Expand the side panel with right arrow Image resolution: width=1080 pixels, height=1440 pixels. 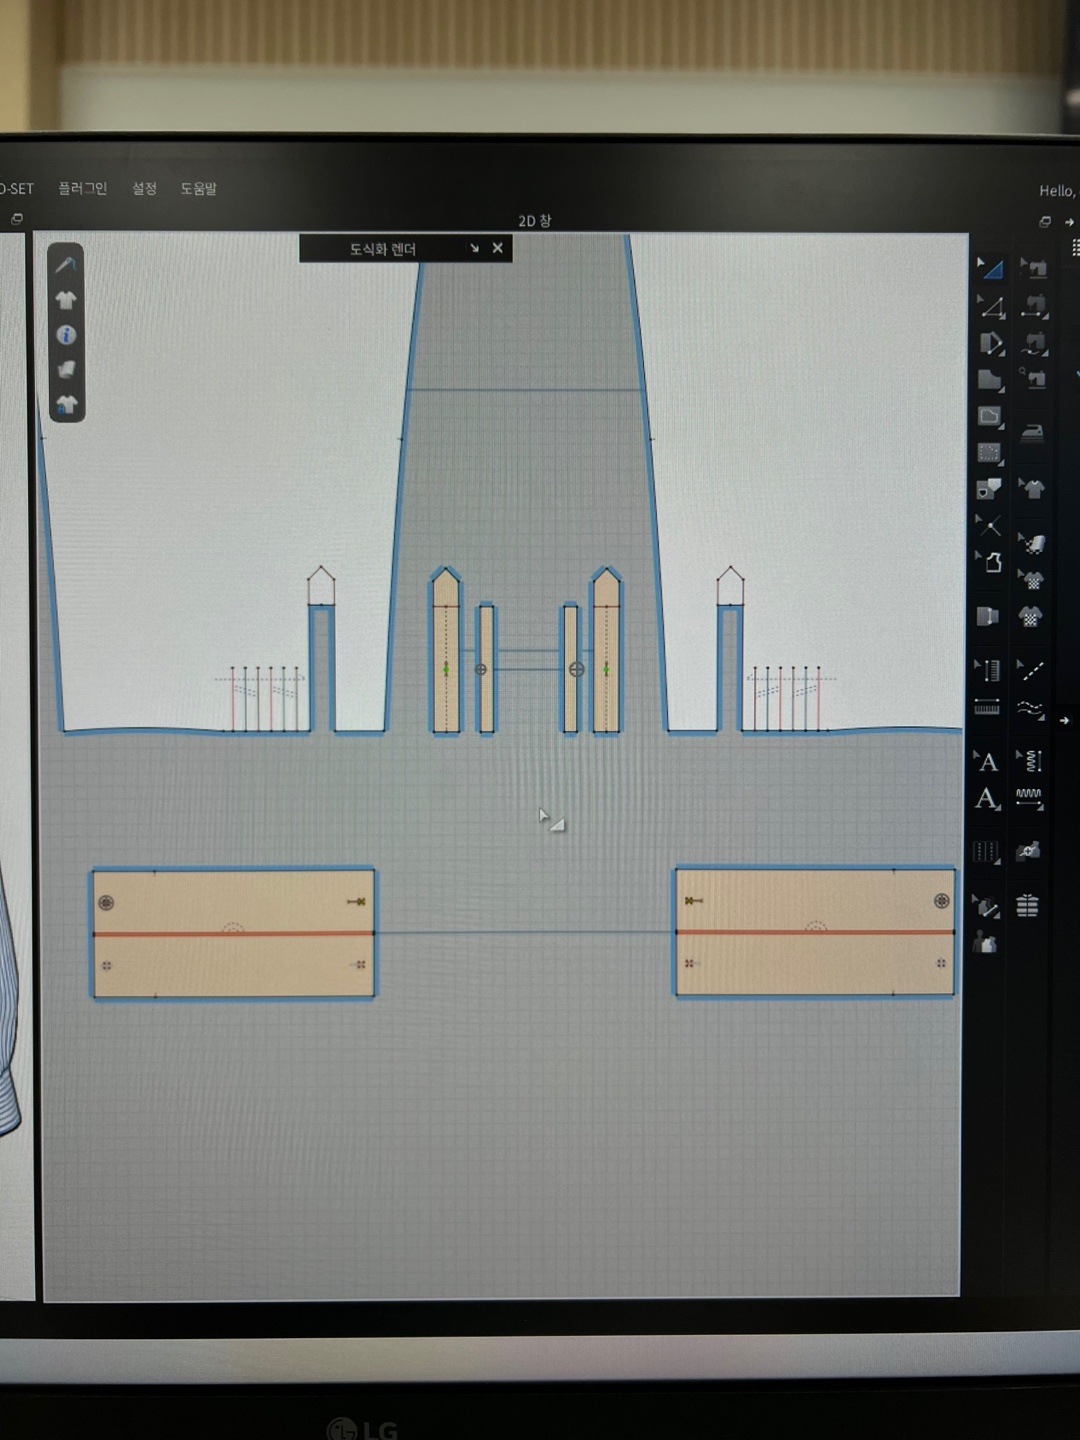coord(1064,720)
